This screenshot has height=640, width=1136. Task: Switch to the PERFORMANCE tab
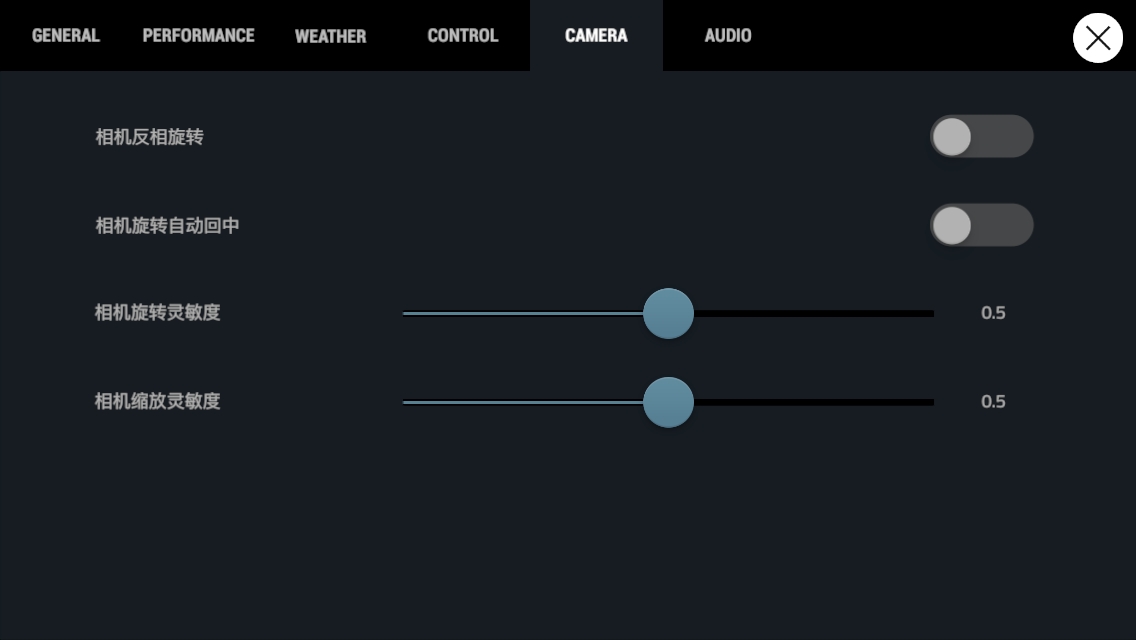click(x=199, y=36)
